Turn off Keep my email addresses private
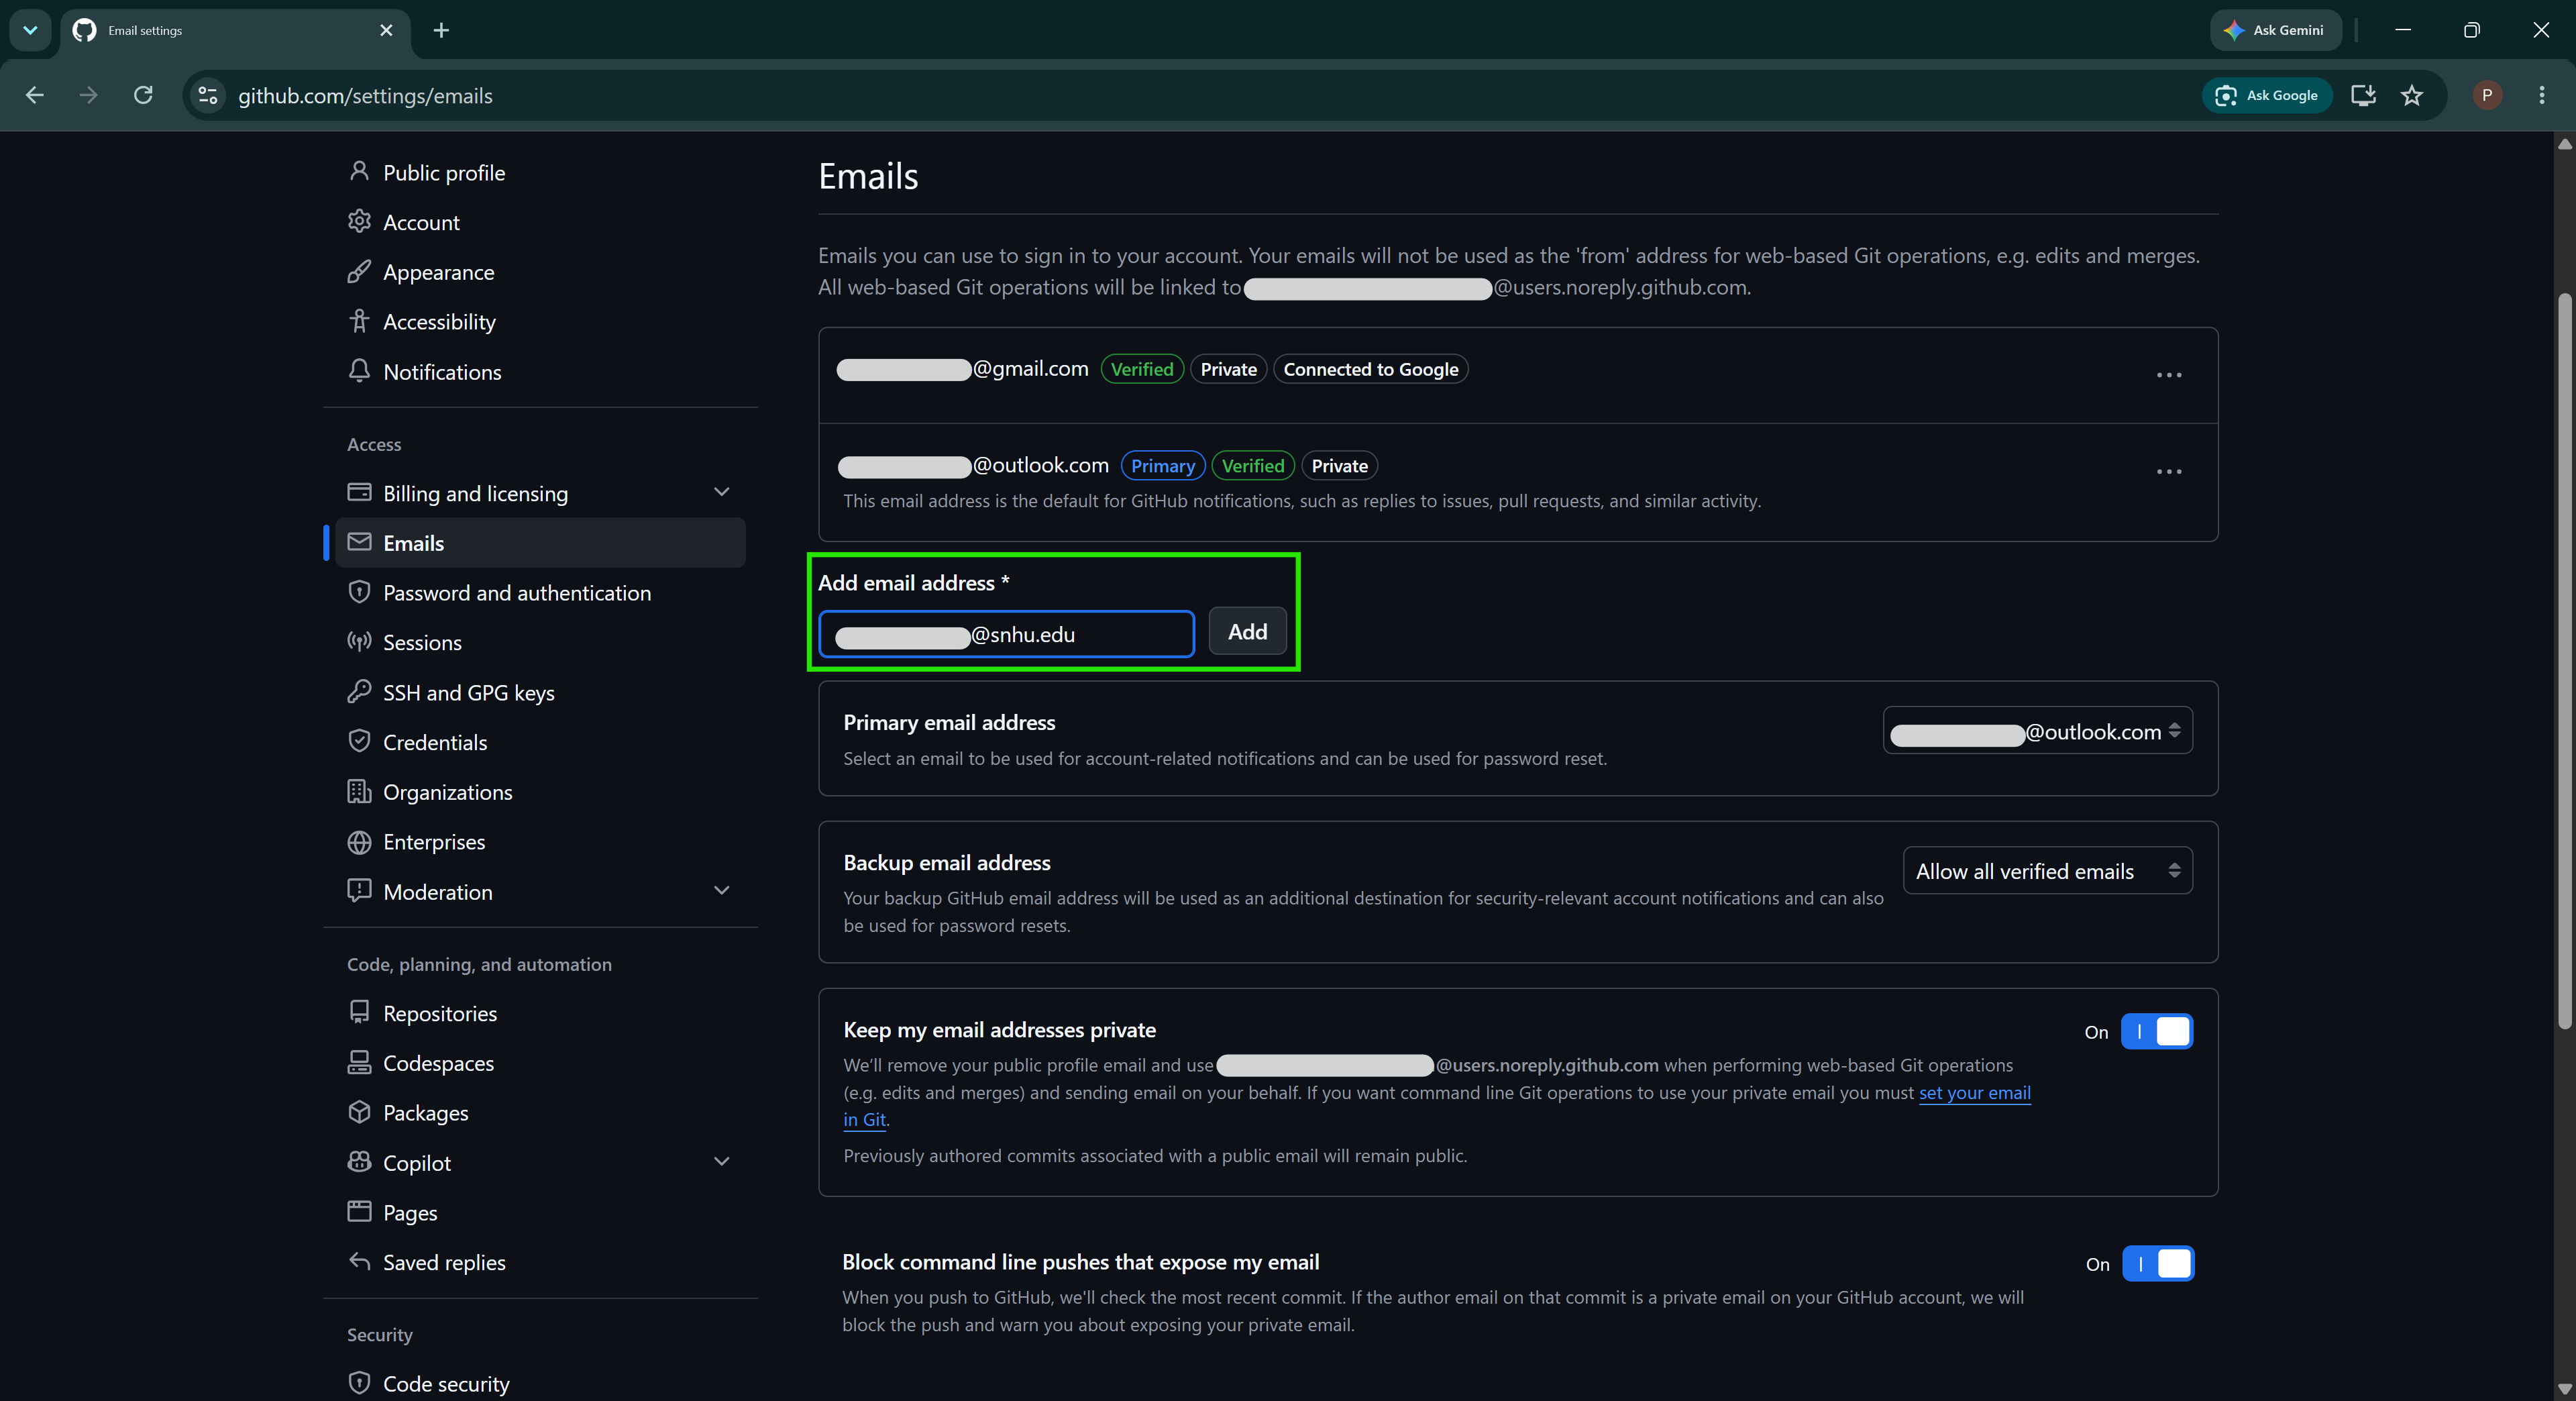 2157,1031
